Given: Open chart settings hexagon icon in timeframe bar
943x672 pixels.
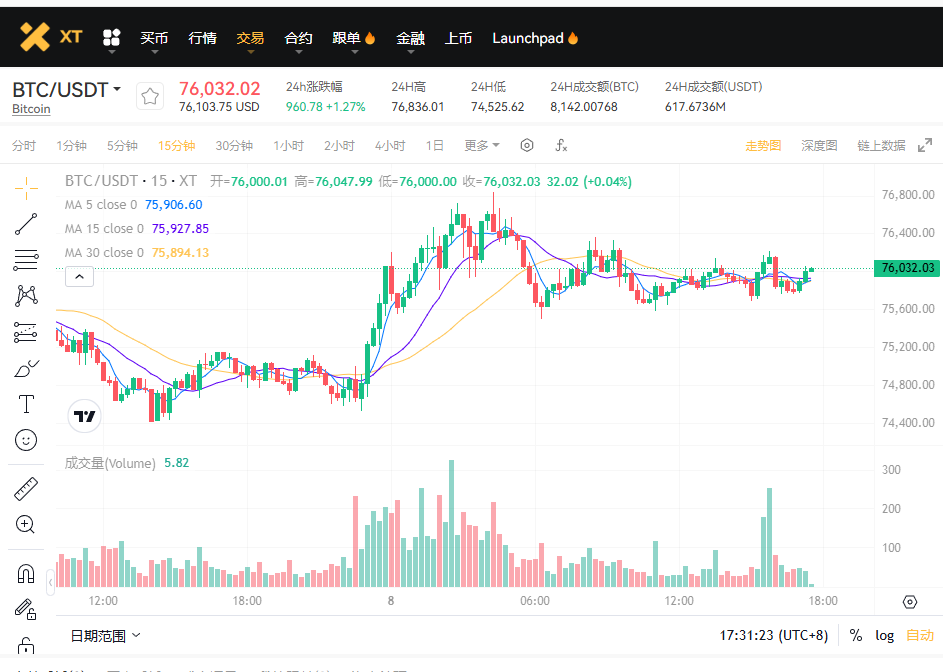Looking at the screenshot, I should pyautogui.click(x=527, y=146).
